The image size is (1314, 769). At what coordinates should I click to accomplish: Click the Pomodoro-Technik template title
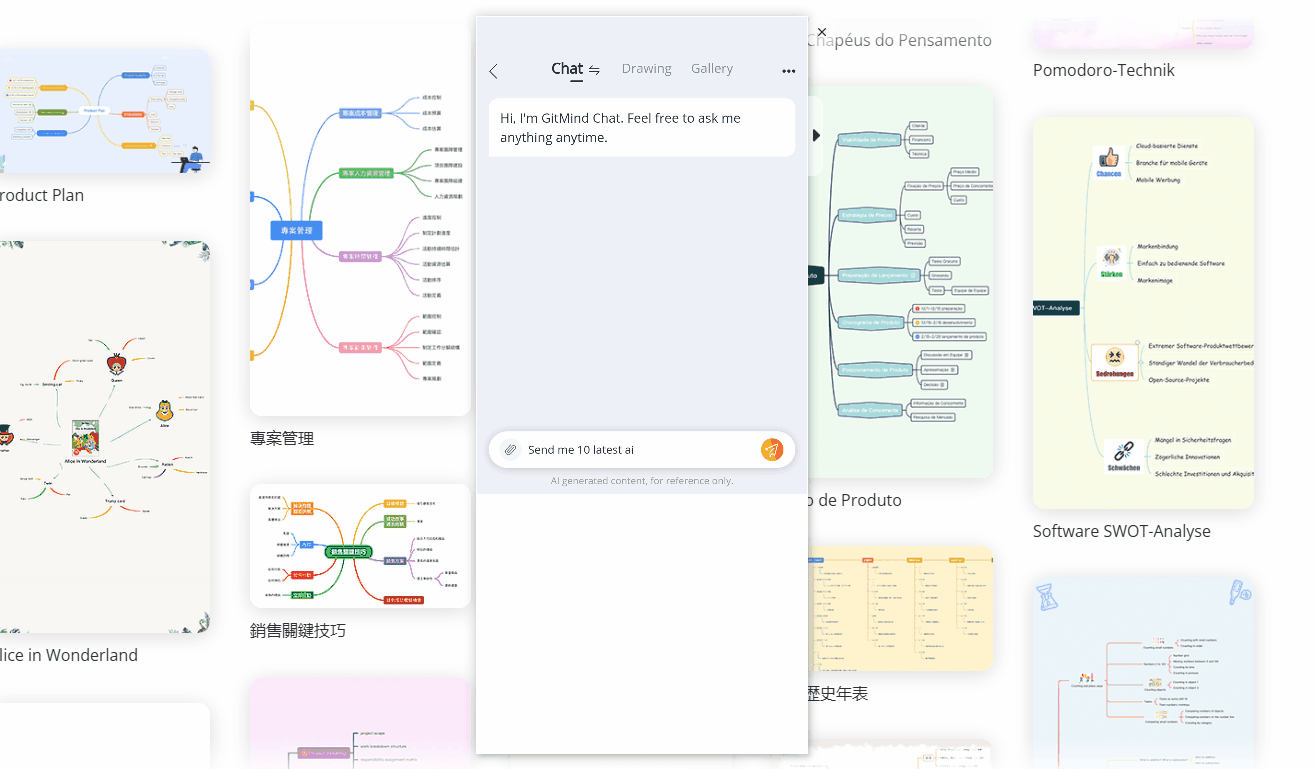point(1103,71)
